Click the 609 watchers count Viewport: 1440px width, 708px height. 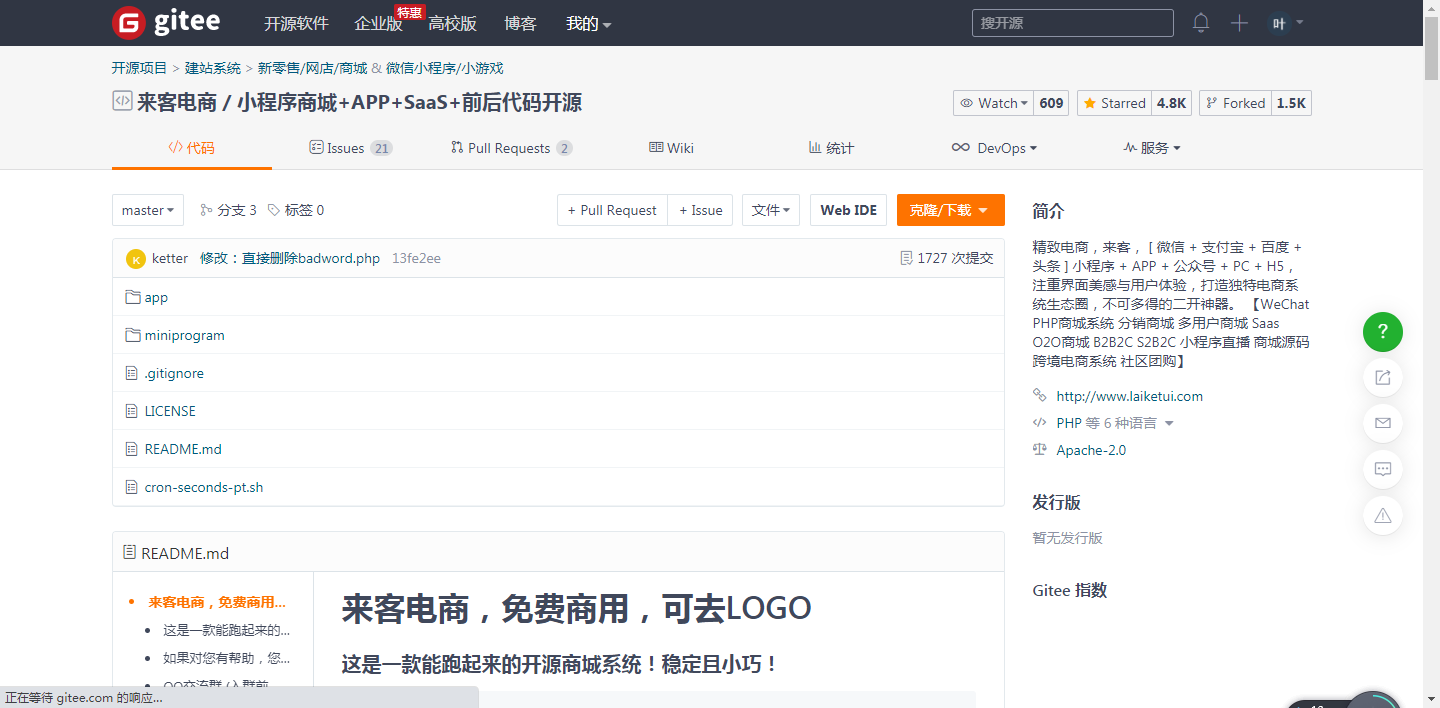1052,103
